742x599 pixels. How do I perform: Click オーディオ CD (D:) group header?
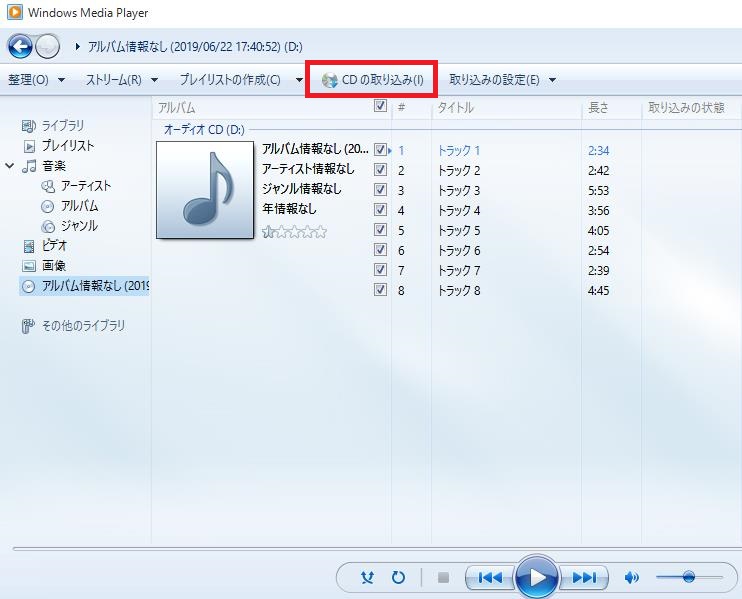(x=204, y=129)
